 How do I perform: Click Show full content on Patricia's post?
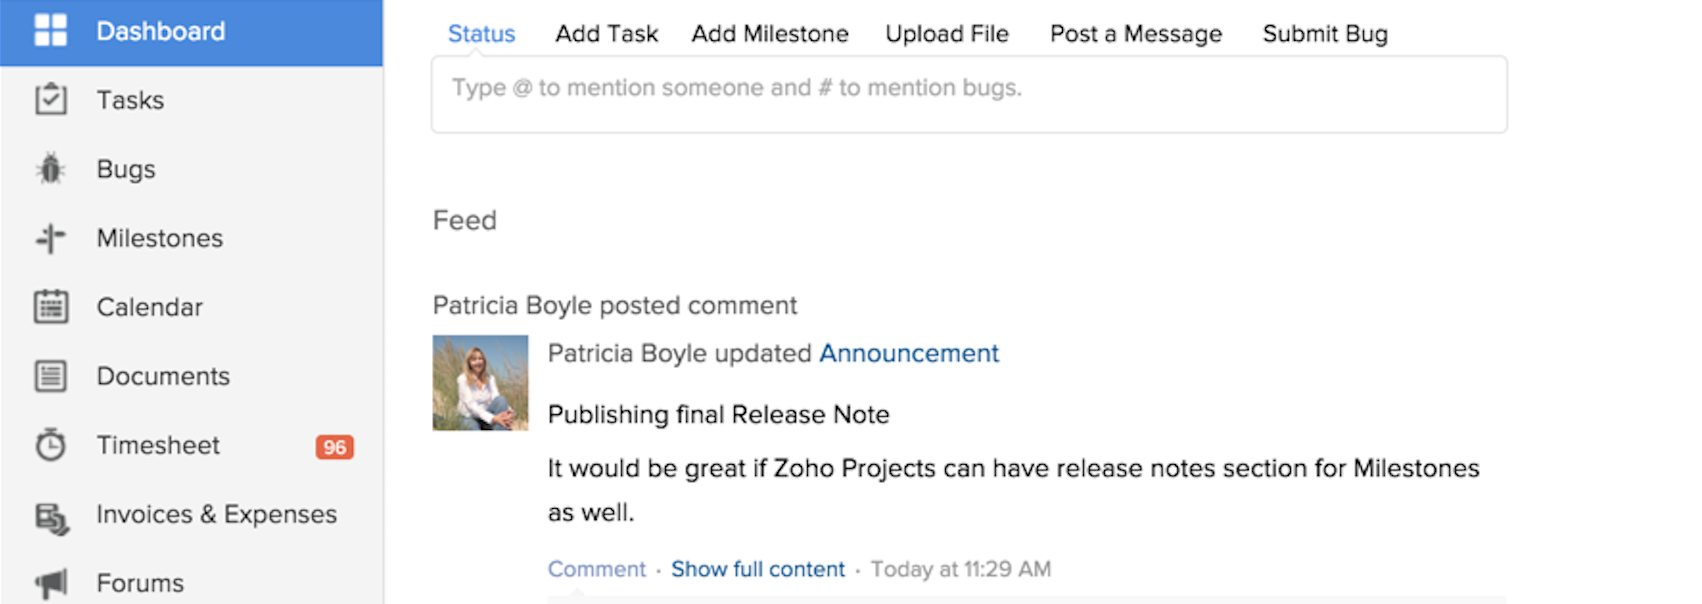tap(758, 568)
